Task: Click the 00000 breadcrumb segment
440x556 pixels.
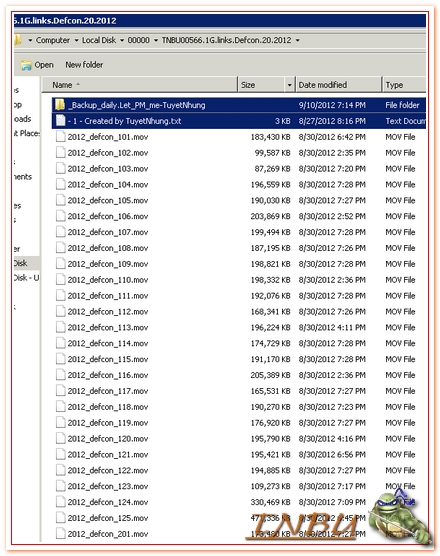Action: (x=139, y=40)
